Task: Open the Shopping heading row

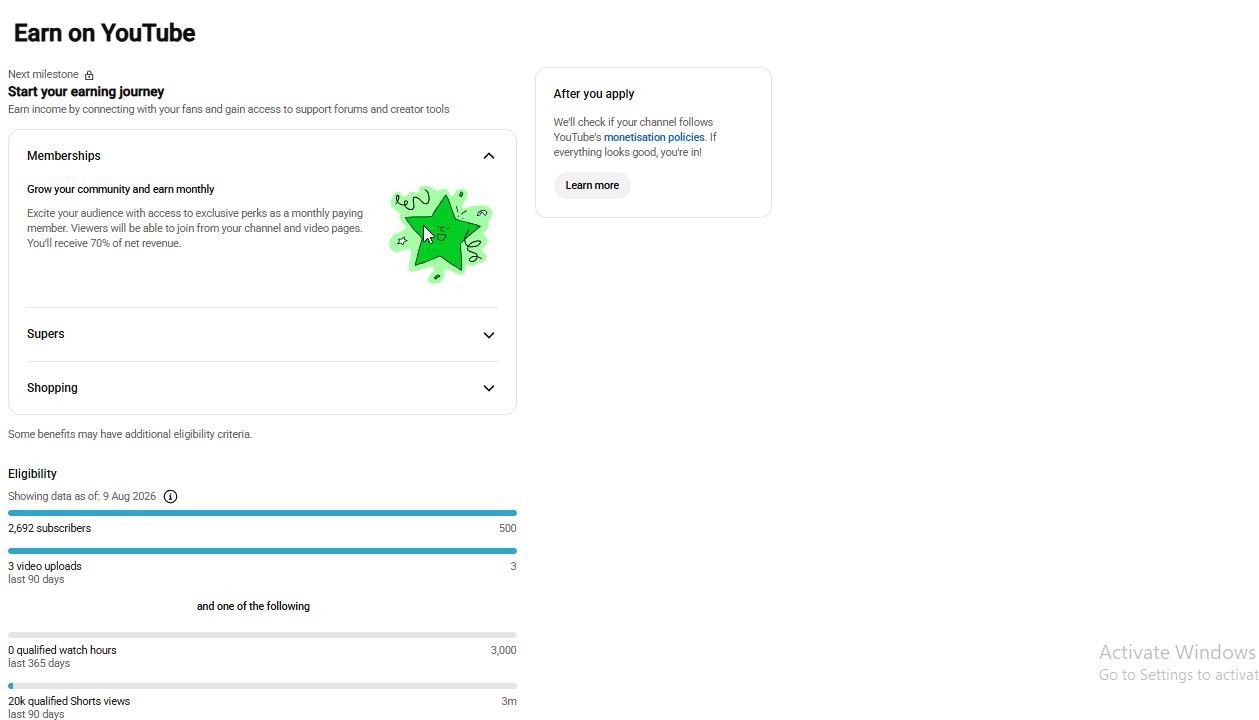Action: coord(262,388)
